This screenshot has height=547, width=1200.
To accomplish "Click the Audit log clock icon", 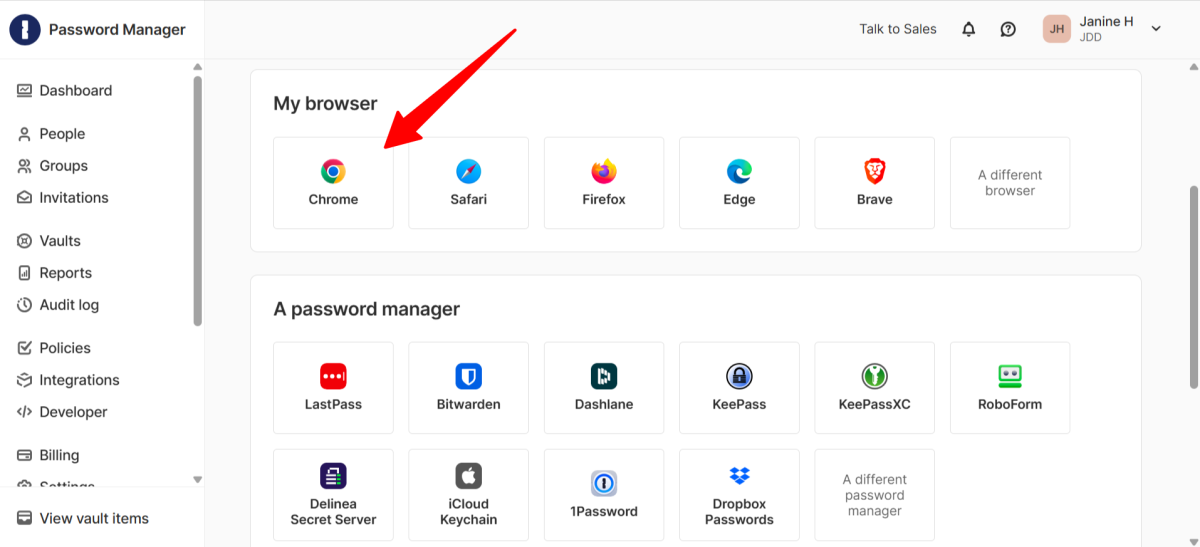I will tap(25, 305).
